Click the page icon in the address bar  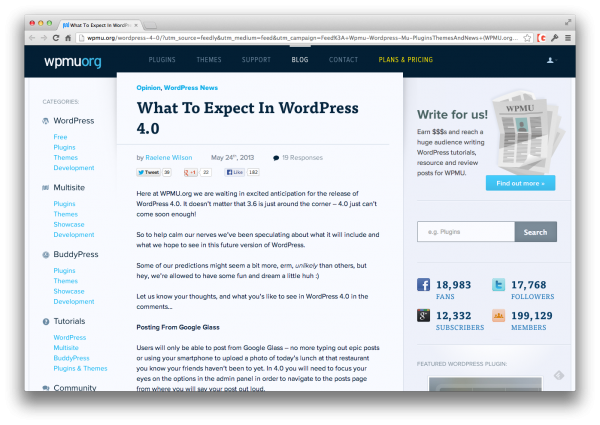point(81,38)
